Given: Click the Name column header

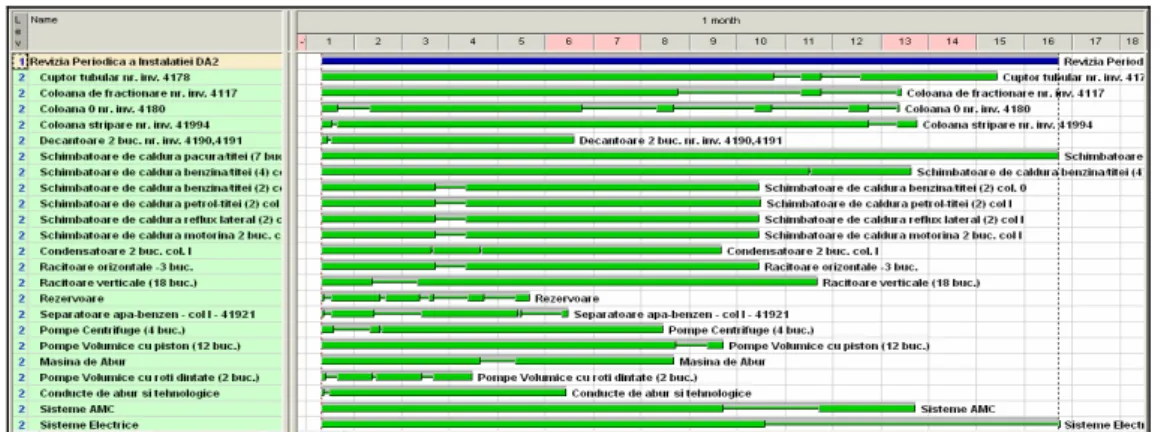Looking at the screenshot, I should pos(155,31).
